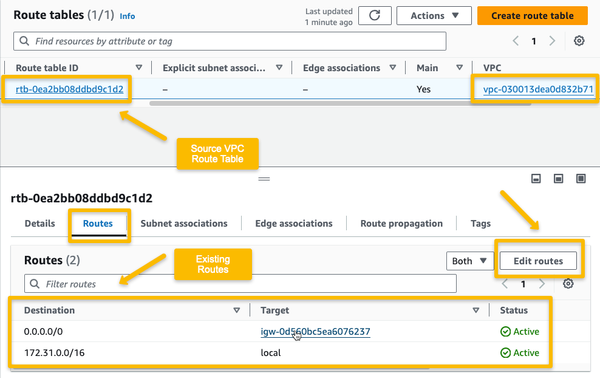
Task: Collapse split panel to bottom view
Action: pos(536,178)
